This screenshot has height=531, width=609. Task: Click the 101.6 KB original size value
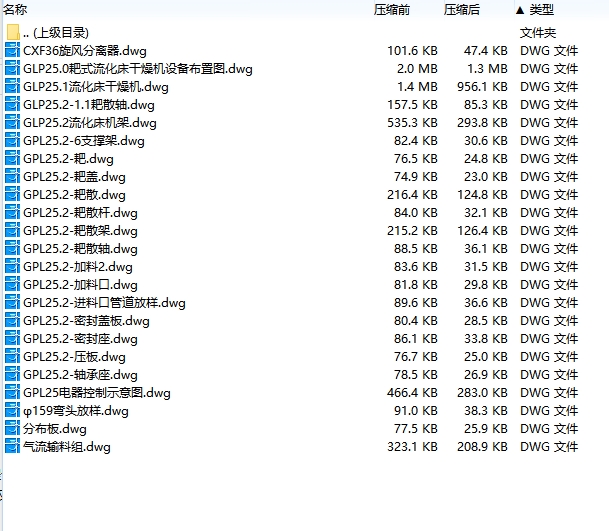pyautogui.click(x=412, y=51)
